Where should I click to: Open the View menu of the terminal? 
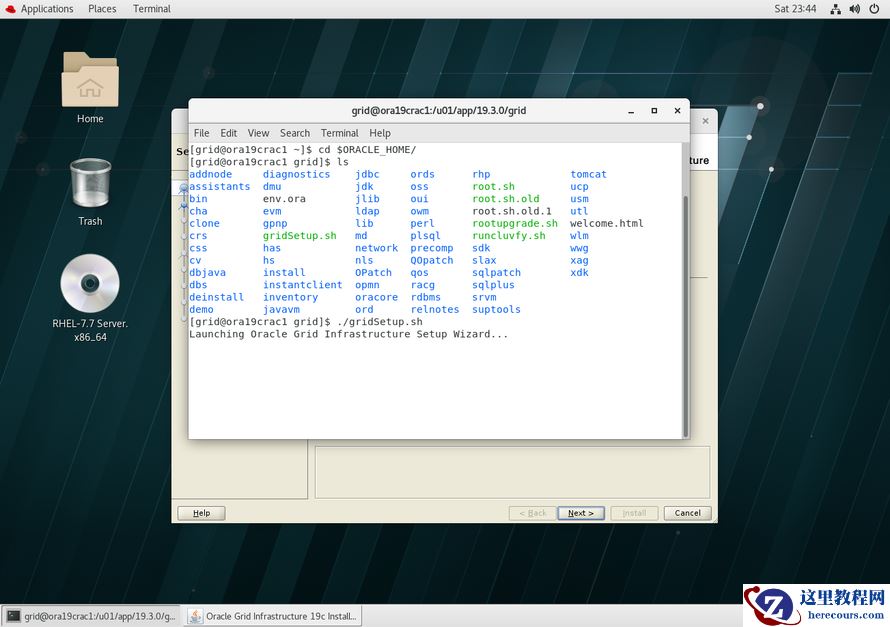pos(258,132)
